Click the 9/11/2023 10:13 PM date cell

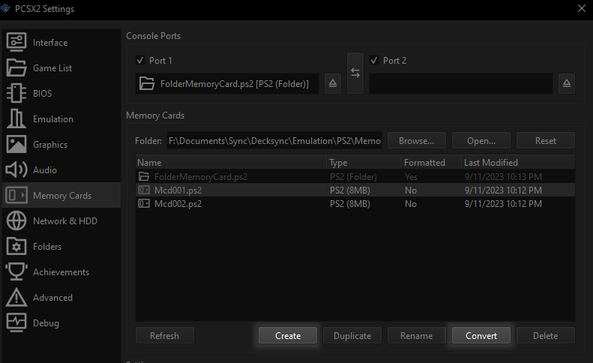503,177
